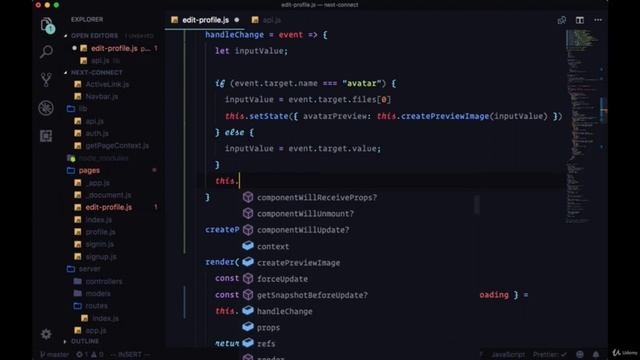Click the node_modules folder icon
Screen dimensions: 640x360
(71, 158)
